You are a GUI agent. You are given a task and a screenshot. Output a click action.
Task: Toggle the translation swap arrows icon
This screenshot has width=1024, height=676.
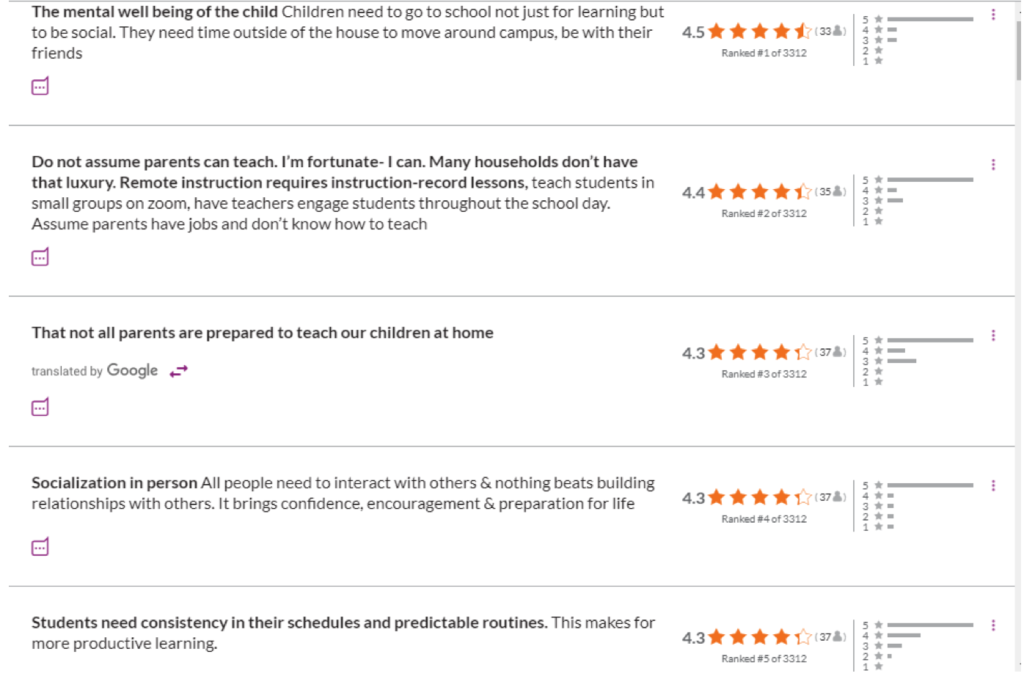(178, 371)
